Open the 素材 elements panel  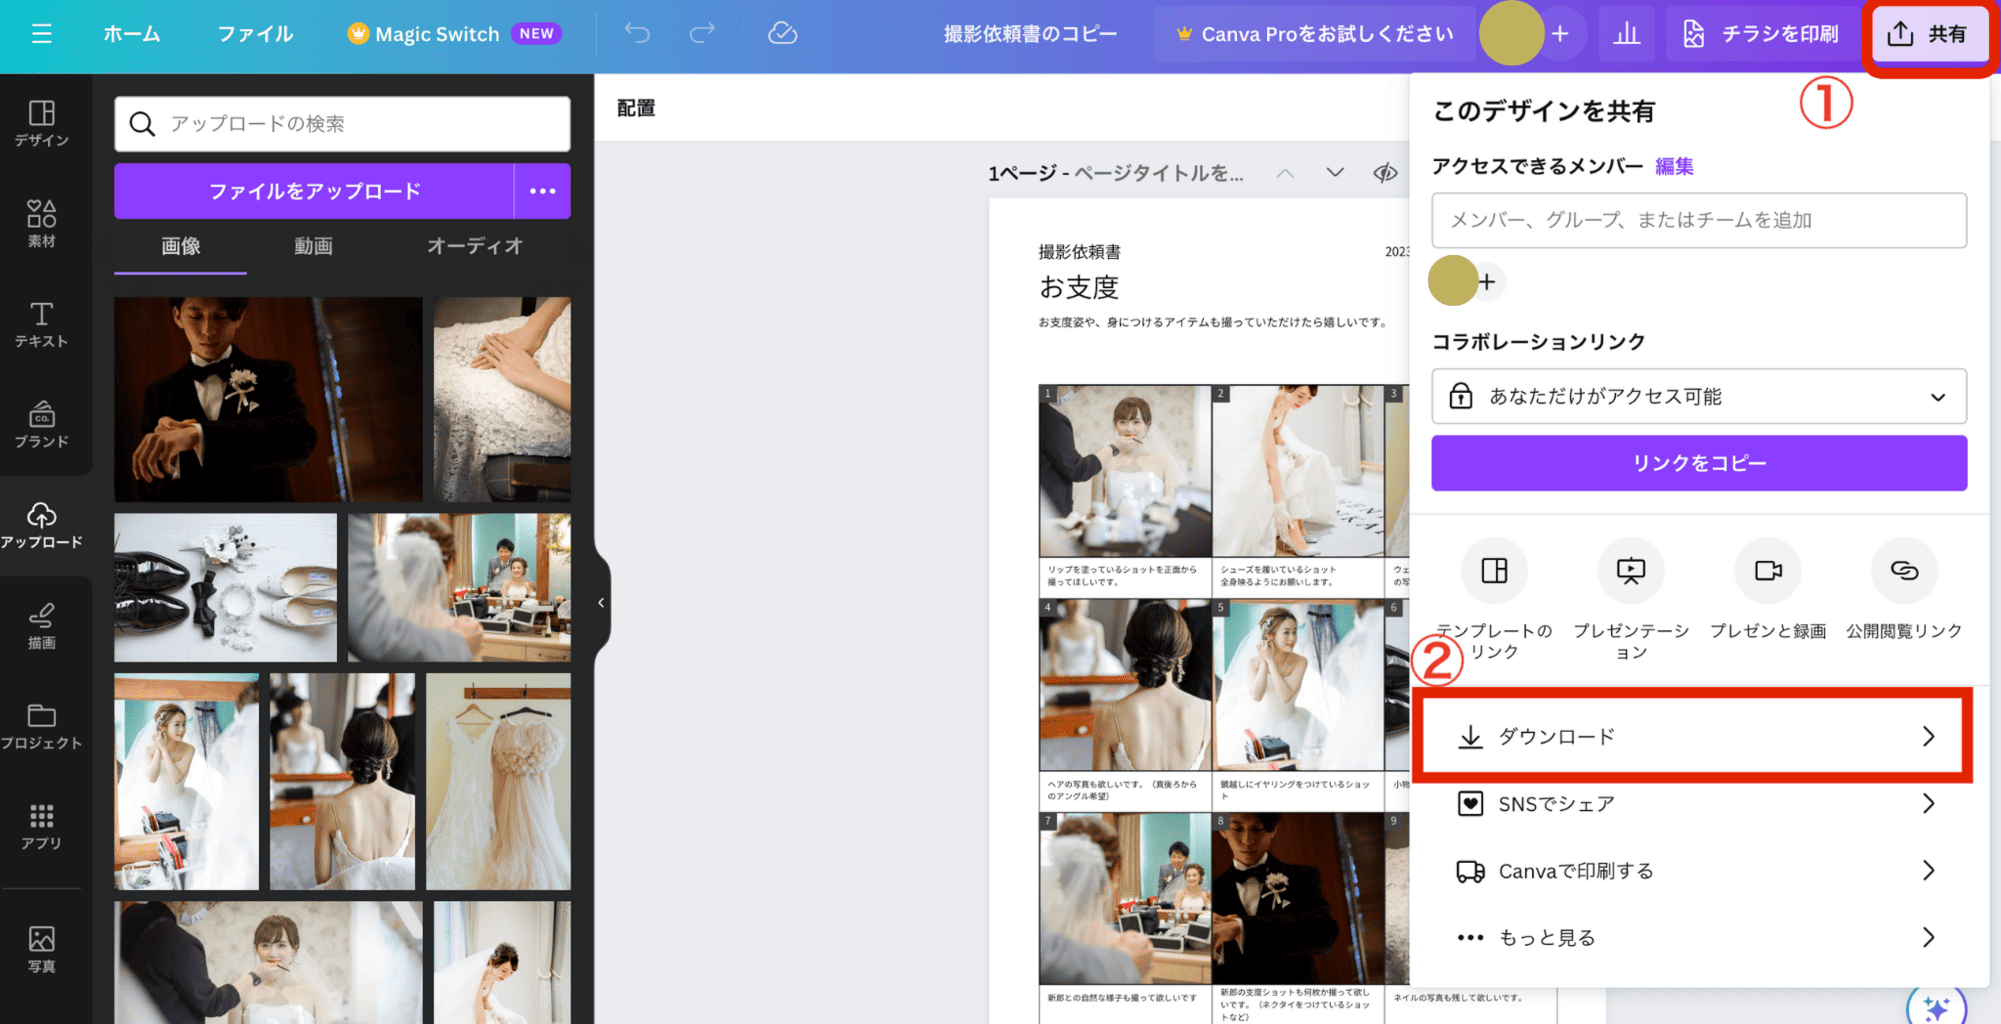41,222
